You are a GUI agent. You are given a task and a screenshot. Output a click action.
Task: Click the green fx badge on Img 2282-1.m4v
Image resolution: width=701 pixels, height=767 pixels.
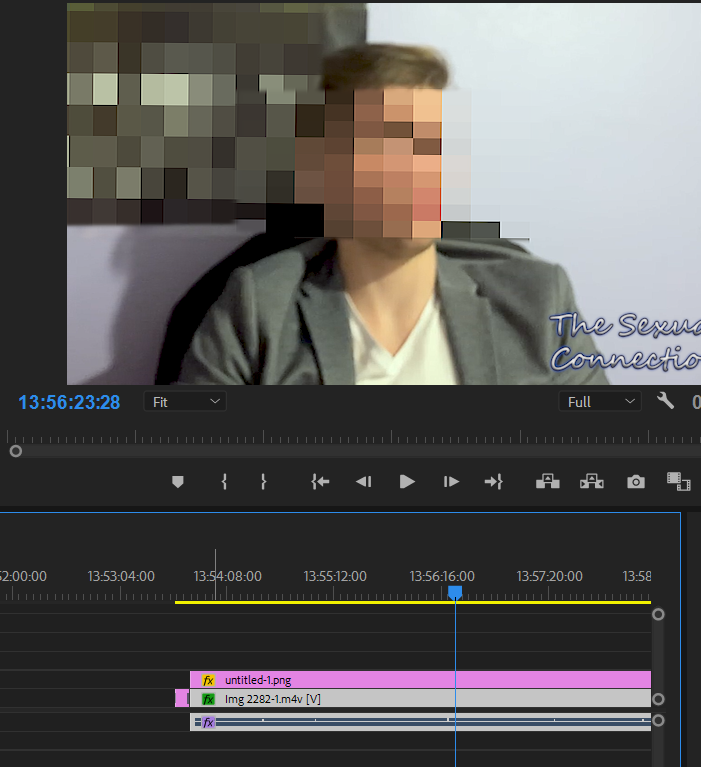click(208, 699)
